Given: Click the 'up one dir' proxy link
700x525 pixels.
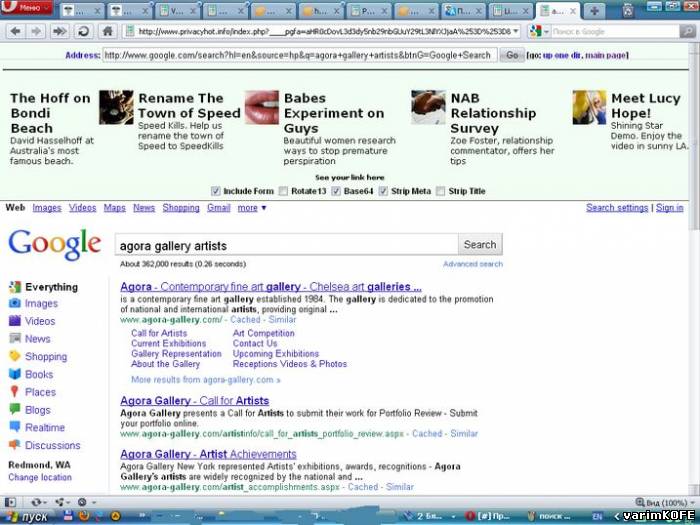Looking at the screenshot, I should click(x=562, y=55).
